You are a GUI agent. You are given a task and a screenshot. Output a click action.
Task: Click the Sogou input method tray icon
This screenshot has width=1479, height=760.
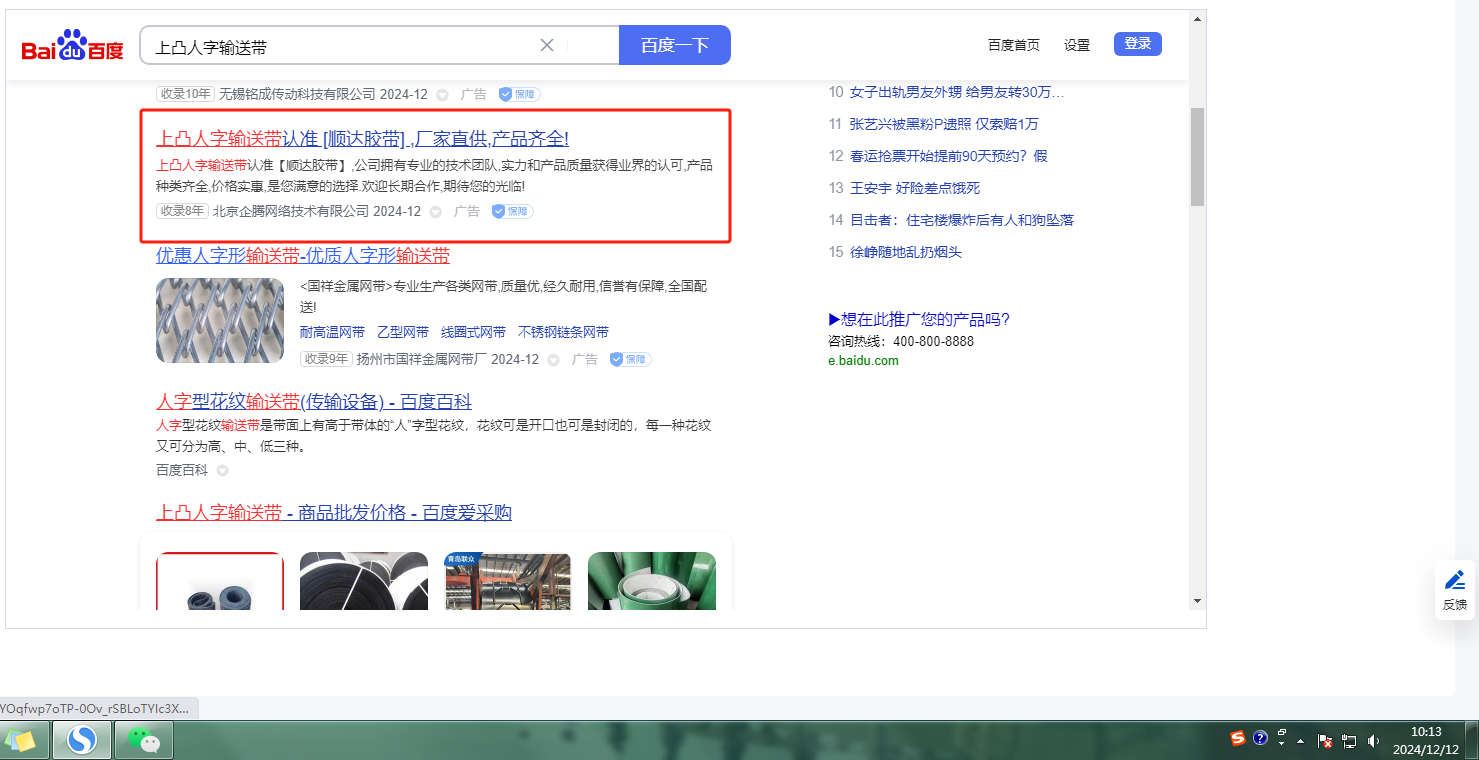[x=1238, y=739]
